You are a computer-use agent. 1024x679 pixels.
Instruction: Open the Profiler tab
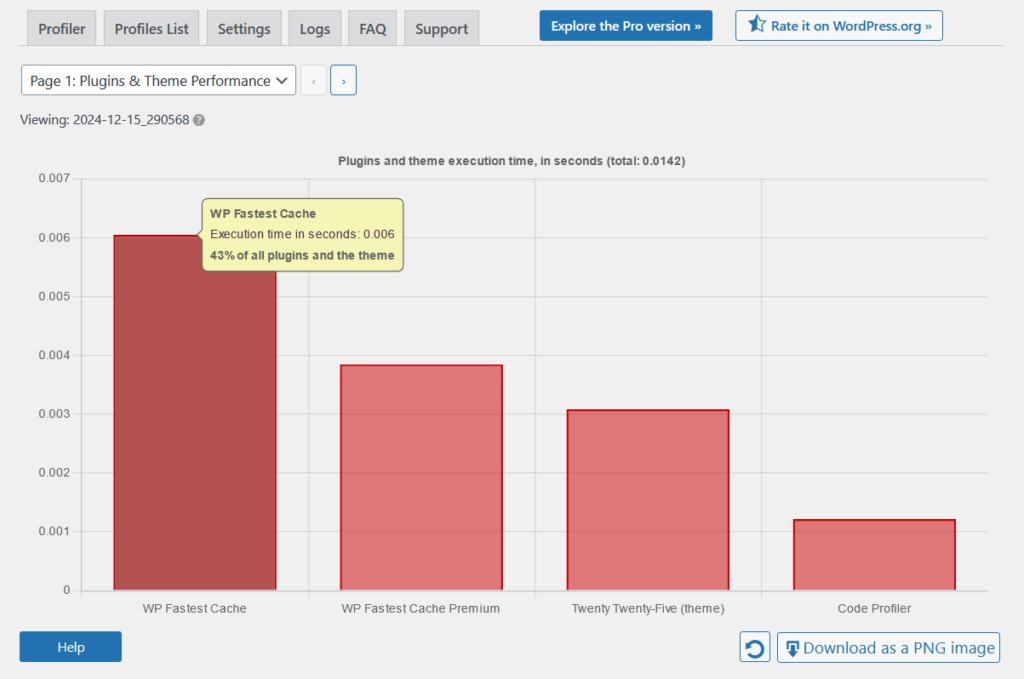tap(61, 29)
